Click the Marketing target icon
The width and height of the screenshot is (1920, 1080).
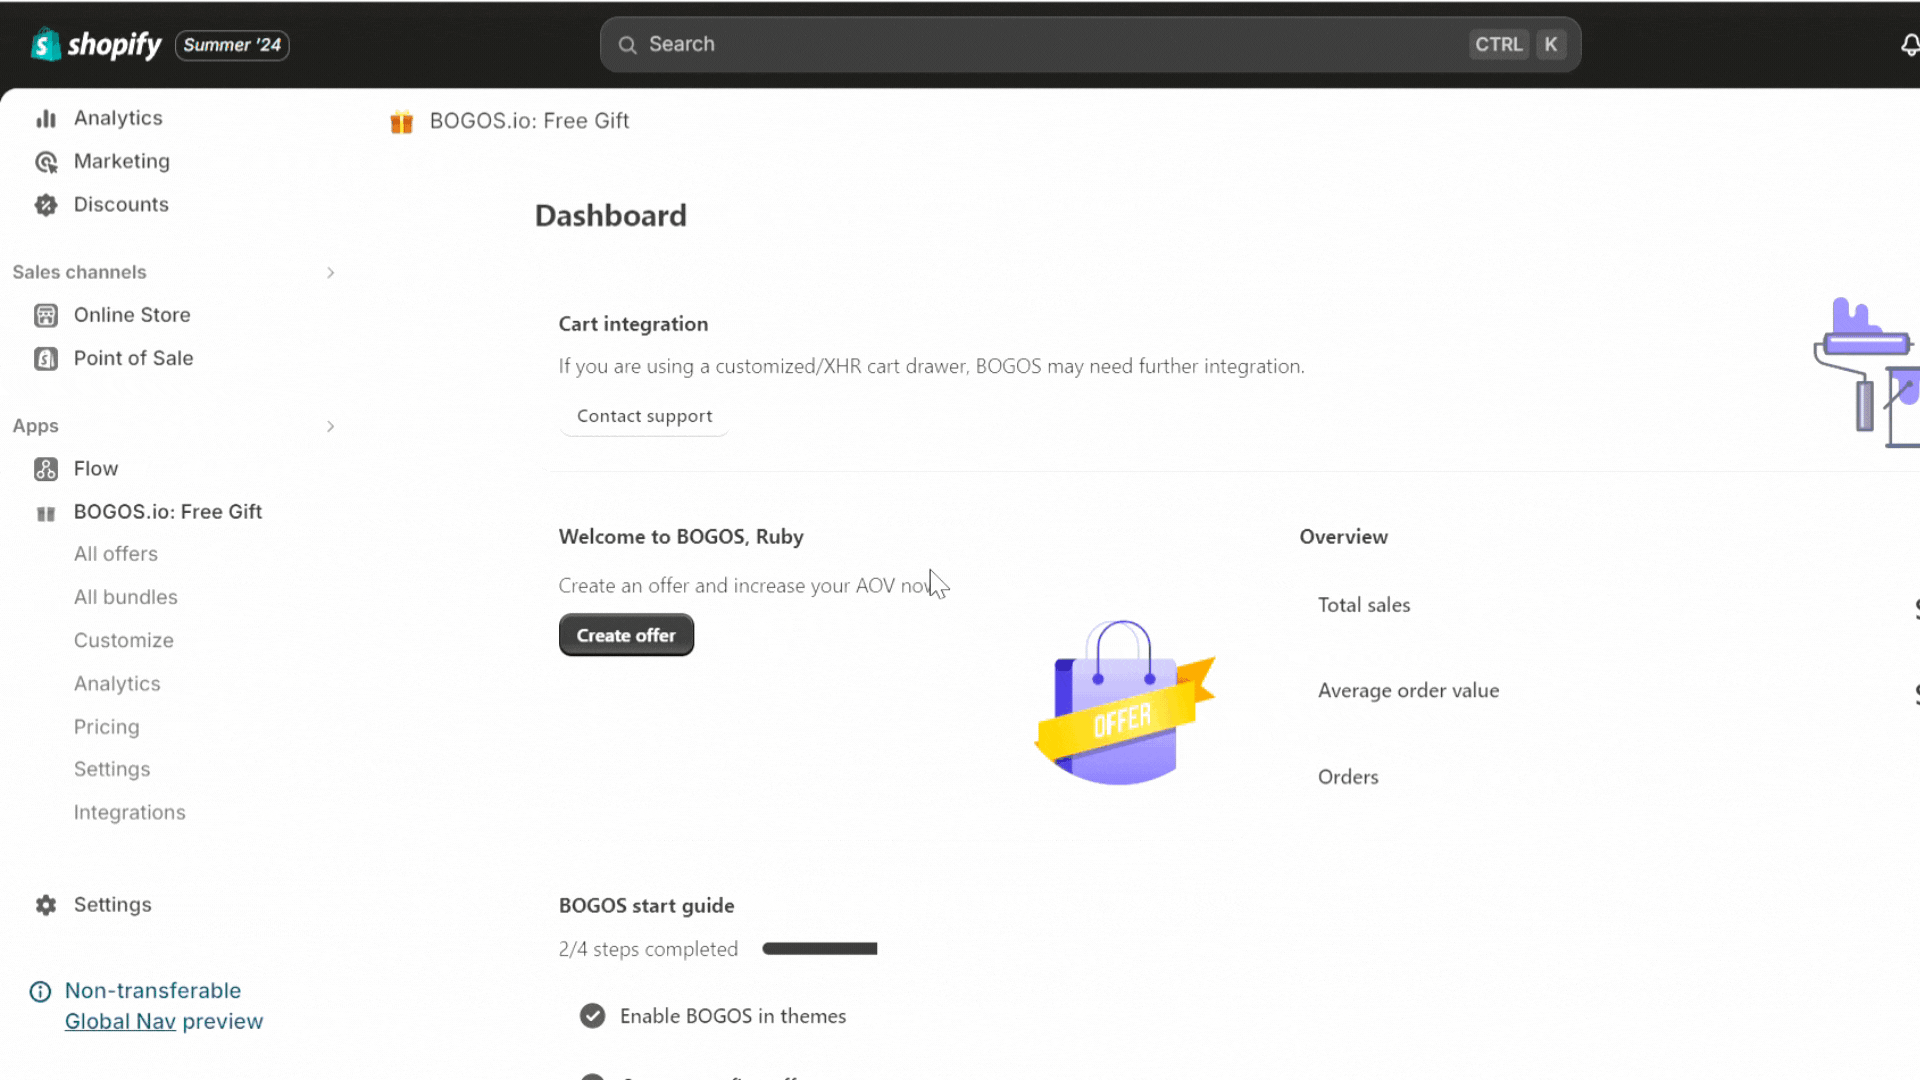point(46,162)
